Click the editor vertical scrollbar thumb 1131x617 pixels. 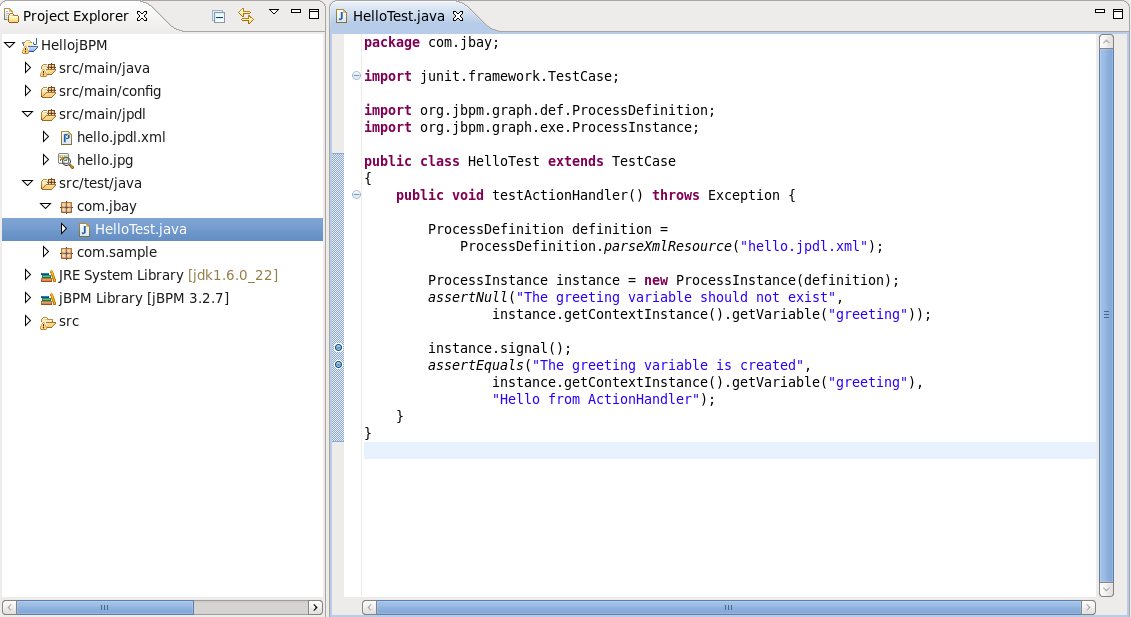coord(1106,315)
